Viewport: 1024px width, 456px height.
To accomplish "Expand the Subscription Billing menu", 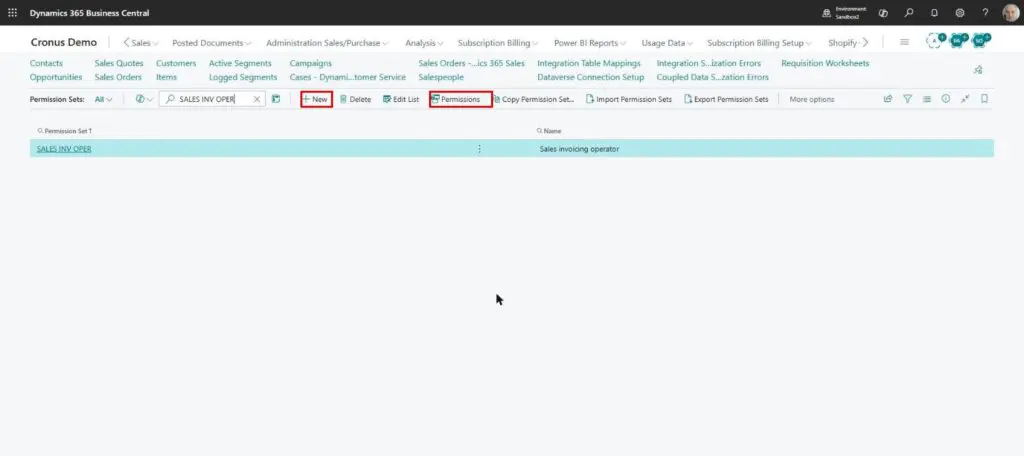I will point(498,42).
